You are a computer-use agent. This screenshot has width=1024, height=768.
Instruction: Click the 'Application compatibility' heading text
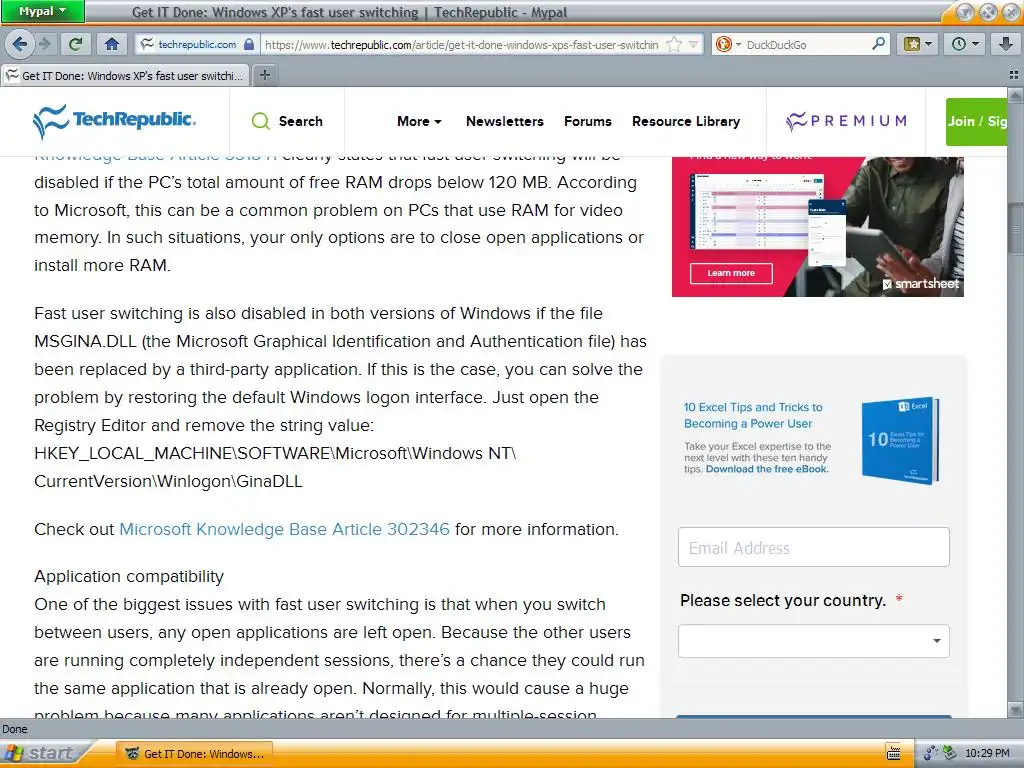[x=129, y=577]
